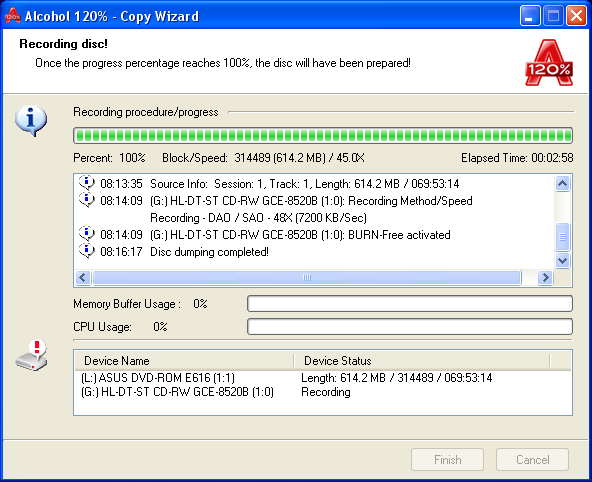Click the log's scroll left arrow
Screen dimensions: 592x482
(83, 277)
